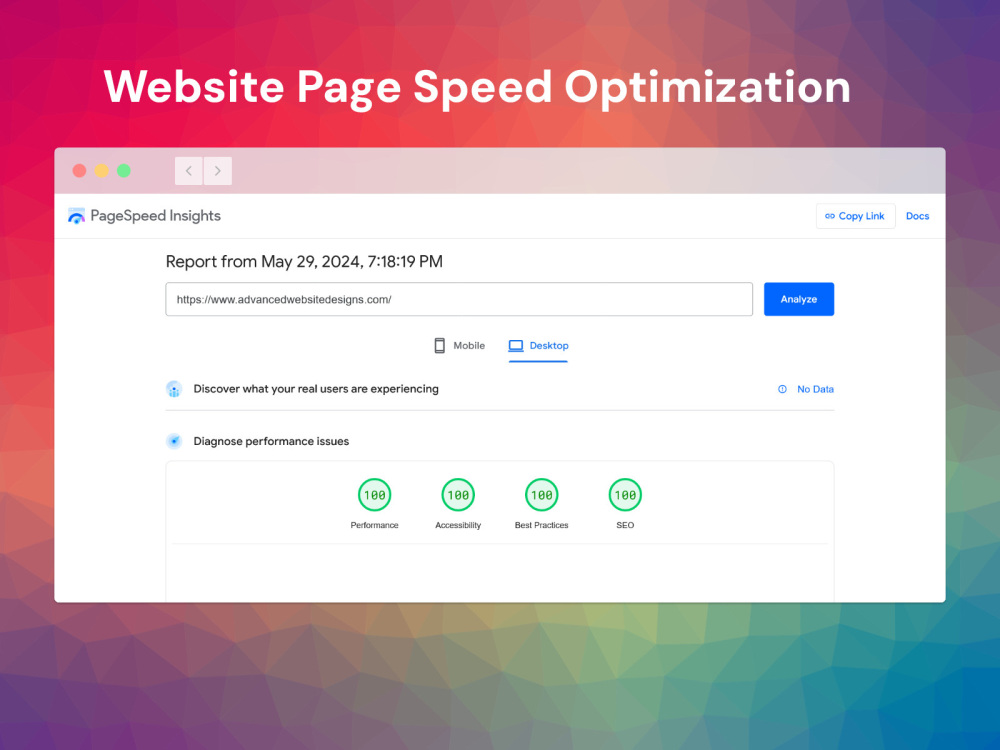Viewport: 1000px width, 750px height.
Task: Click the green maximize window dot
Action: point(124,171)
